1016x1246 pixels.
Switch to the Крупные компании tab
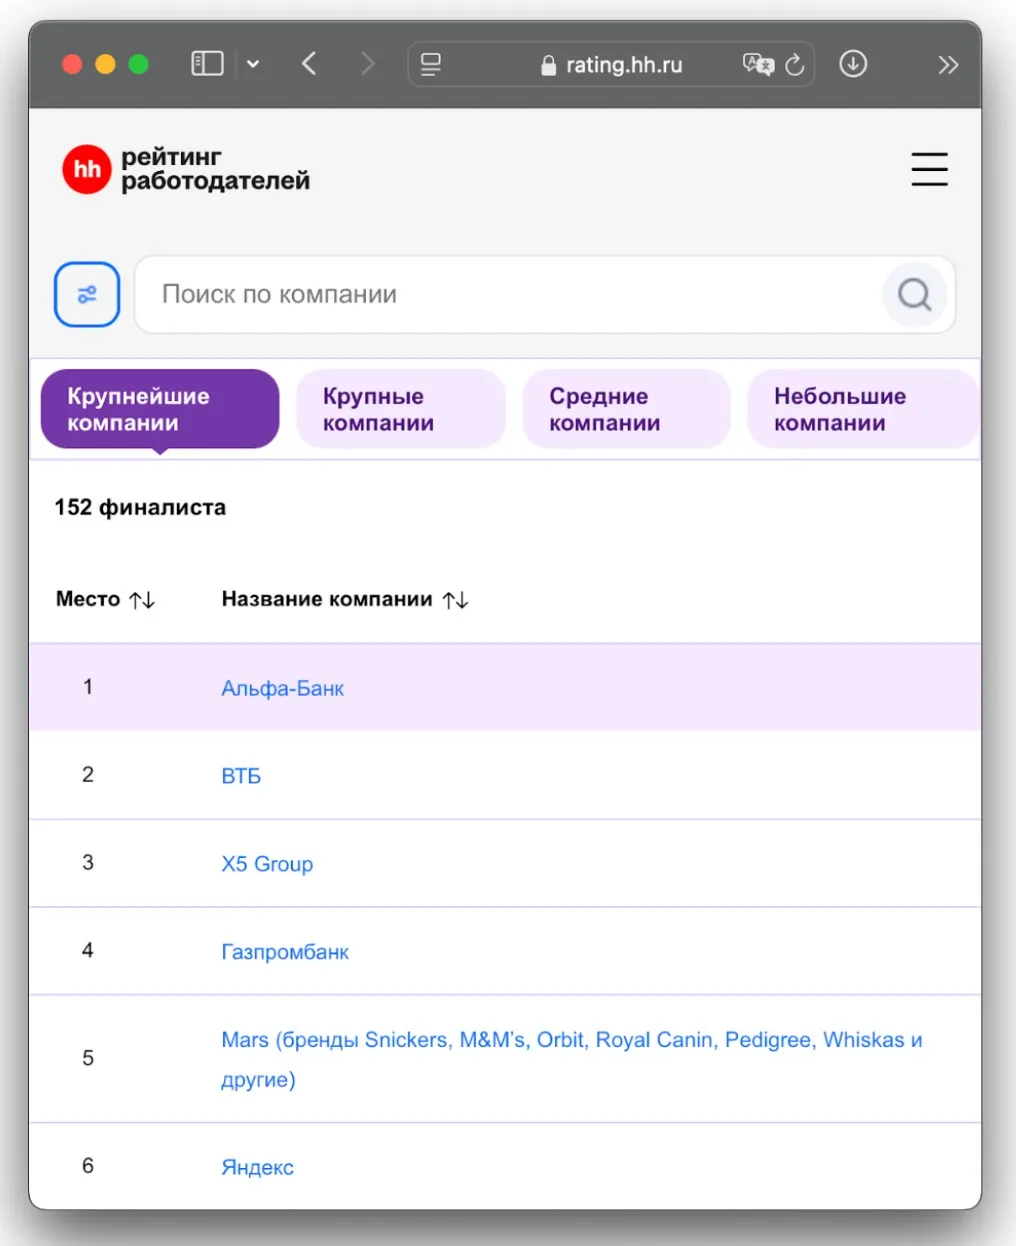[x=400, y=408]
